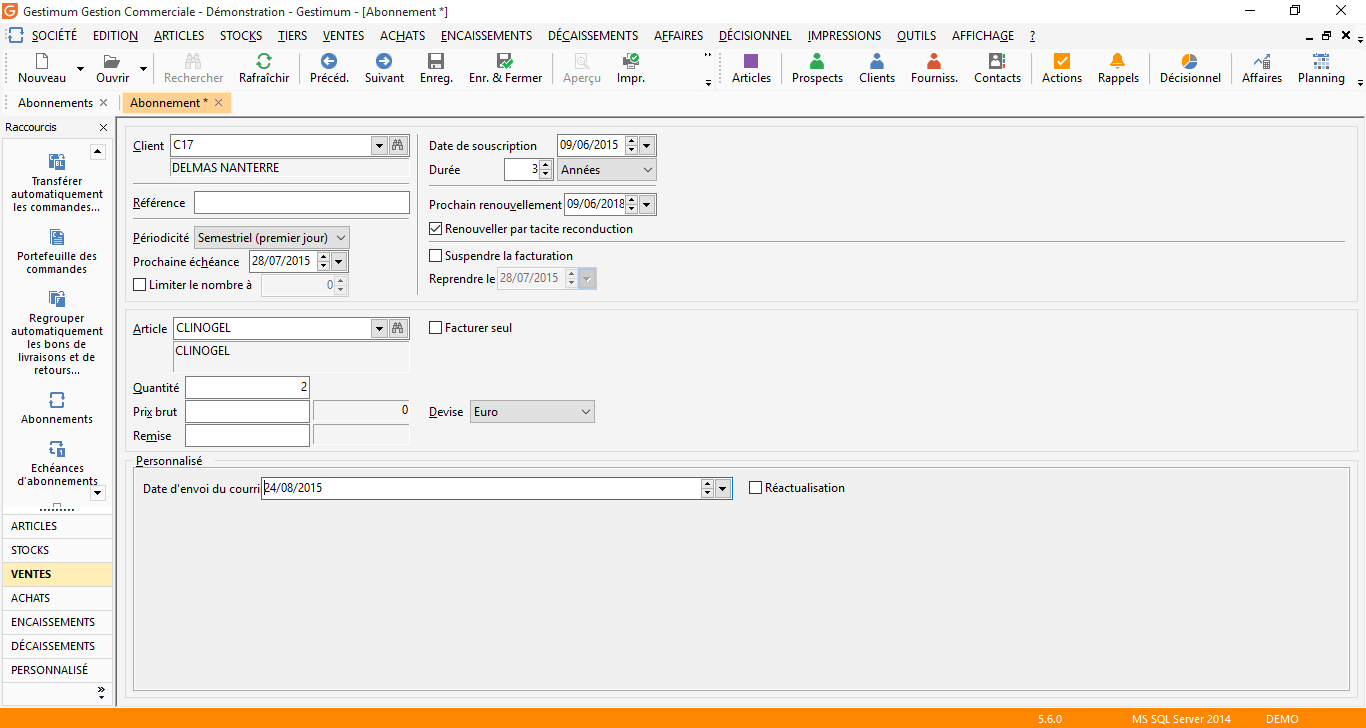Open the ENCAISSEMENTS menu
The image size is (1366, 728).
[x=486, y=36]
